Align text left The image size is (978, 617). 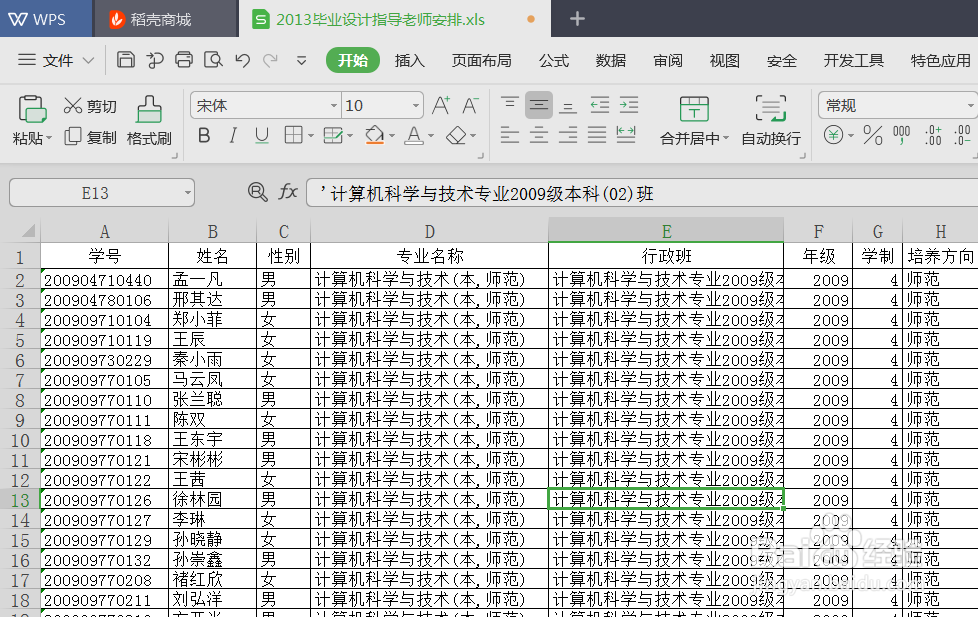tap(510, 135)
